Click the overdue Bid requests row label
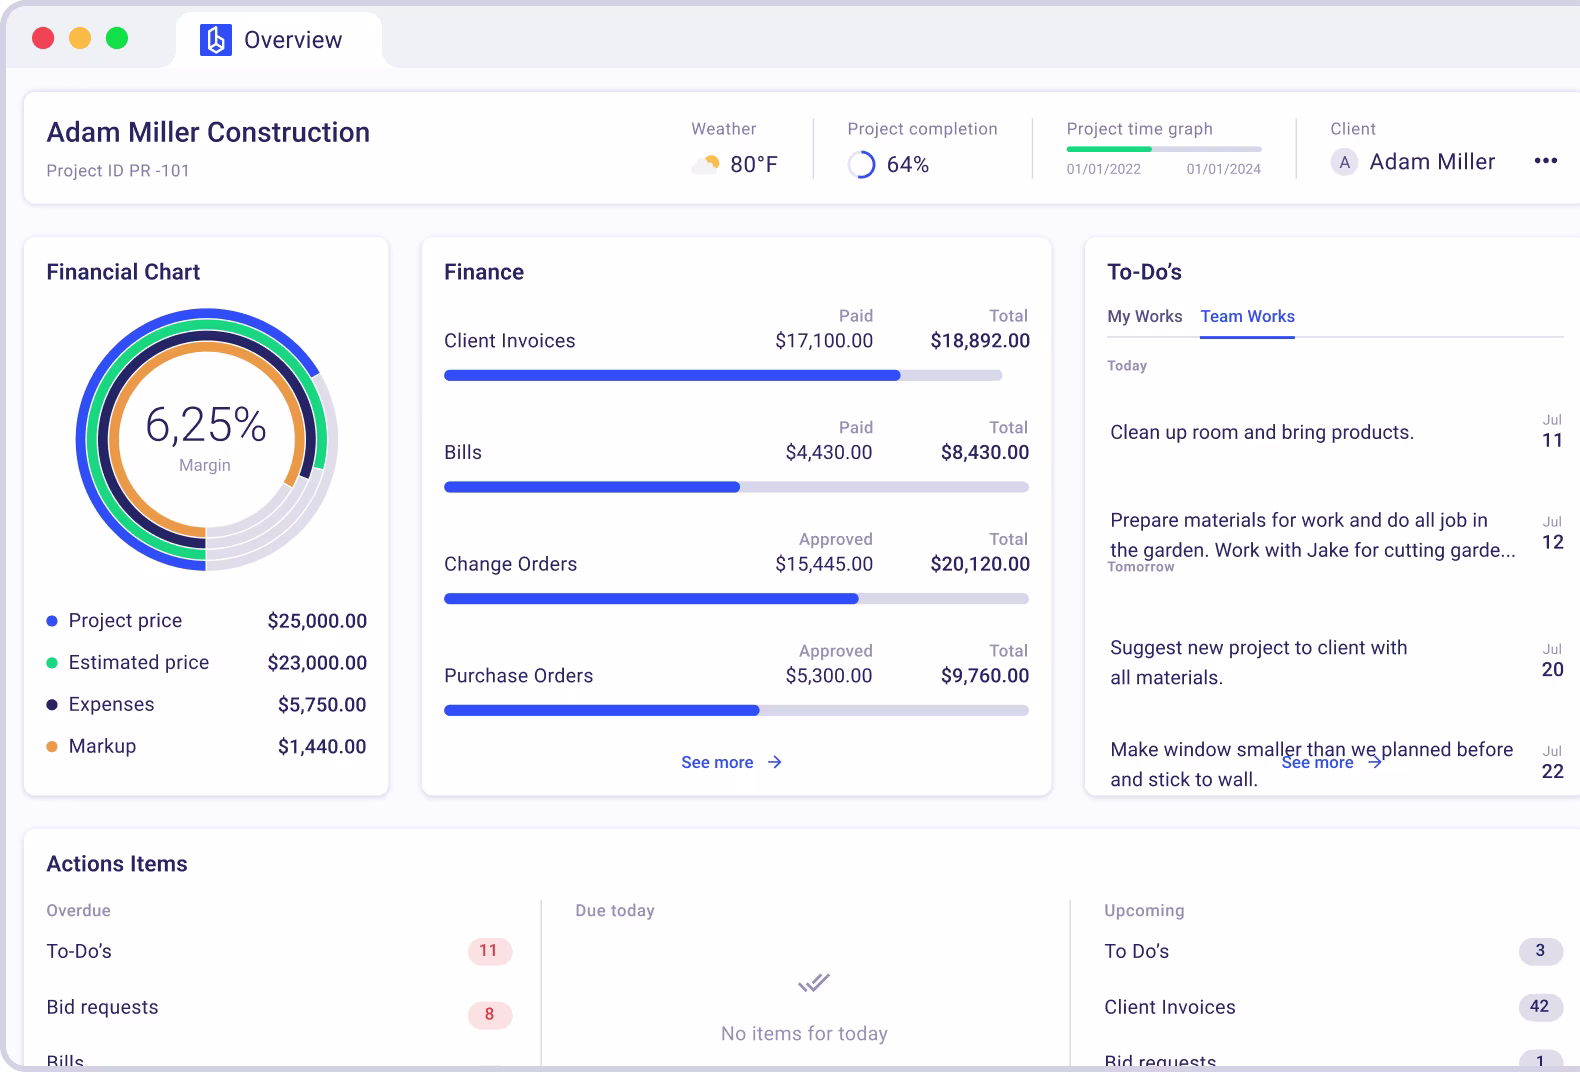The height and width of the screenshot is (1072, 1580). 102,1007
